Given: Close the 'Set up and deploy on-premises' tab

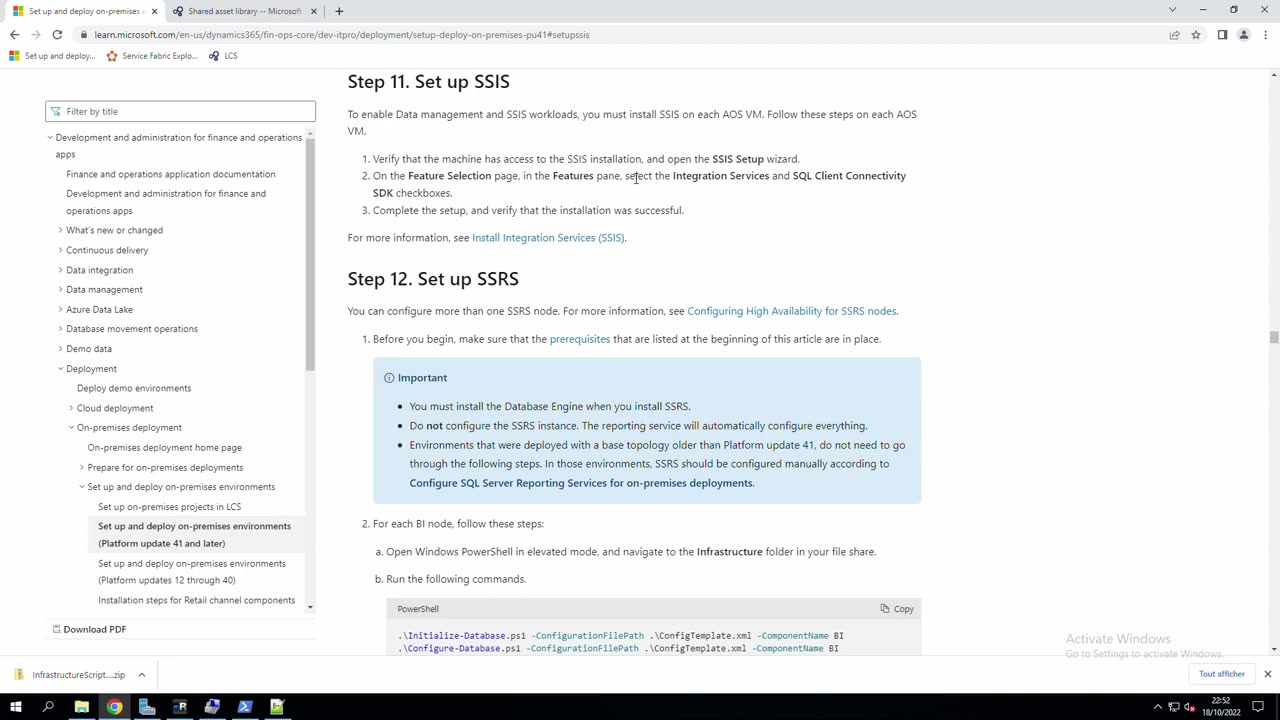Looking at the screenshot, I should click(x=154, y=11).
